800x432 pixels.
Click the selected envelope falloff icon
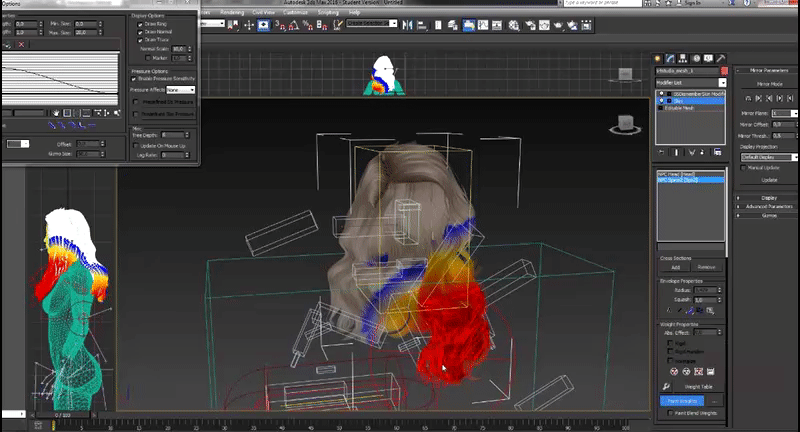click(690, 310)
